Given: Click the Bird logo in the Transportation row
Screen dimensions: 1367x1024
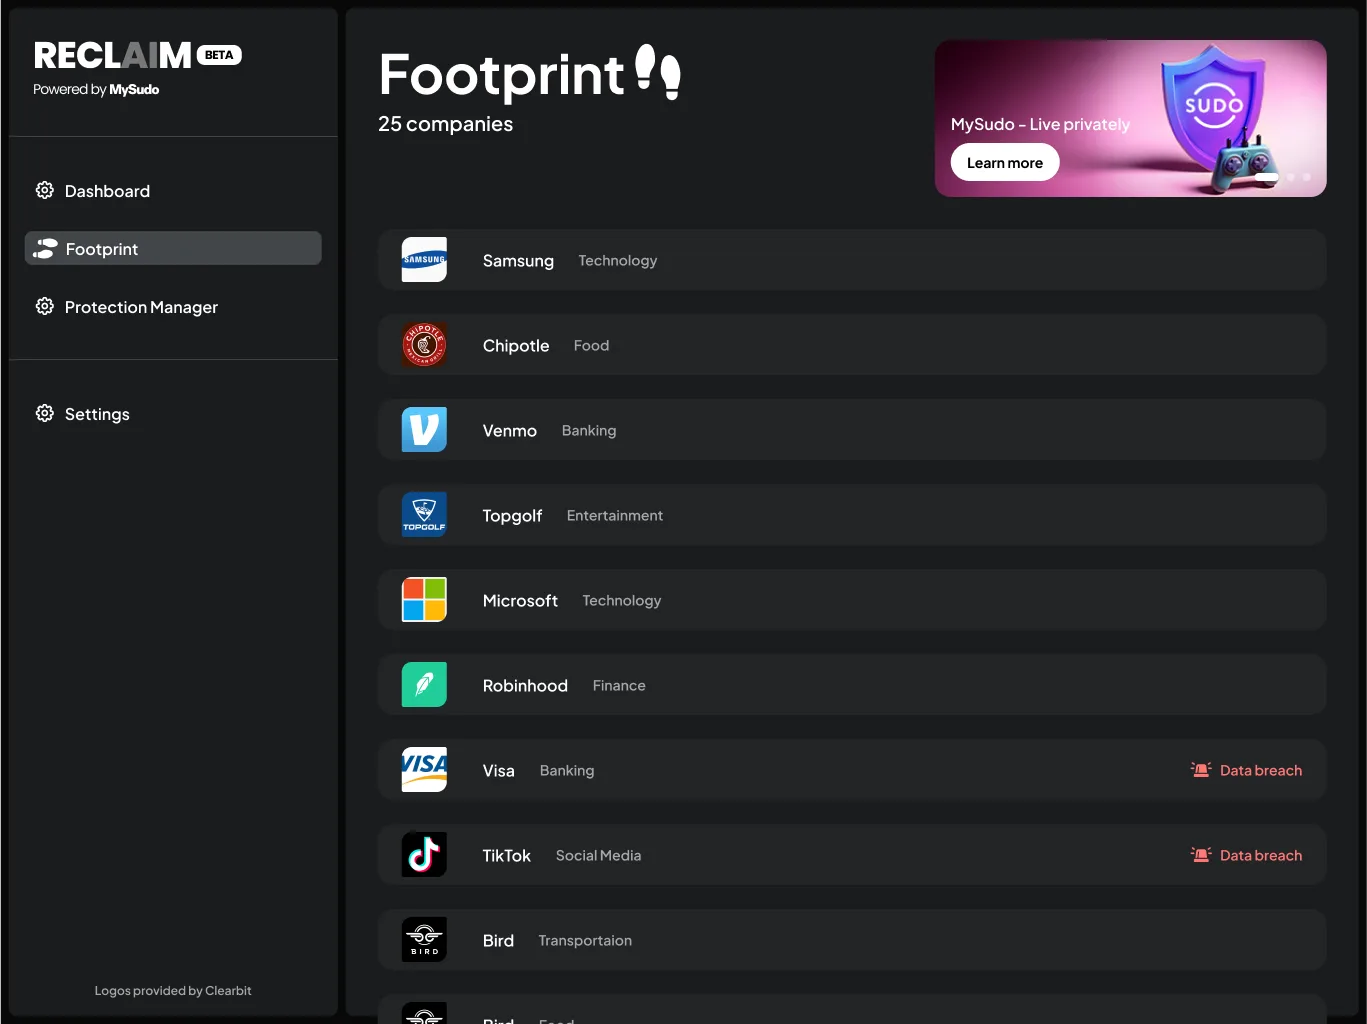Looking at the screenshot, I should pyautogui.click(x=424, y=940).
